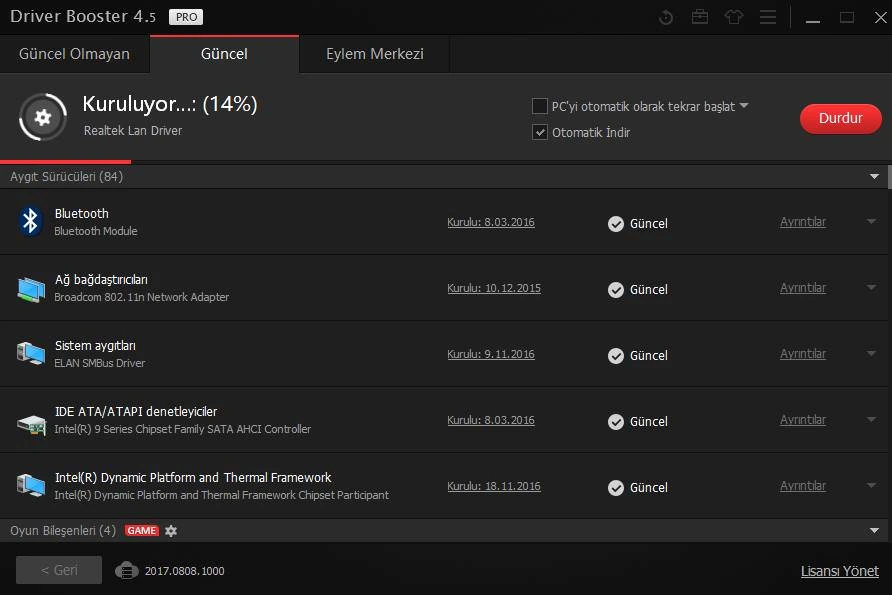Open Oyun Bileşenleri gear settings icon

pyautogui.click(x=171, y=530)
